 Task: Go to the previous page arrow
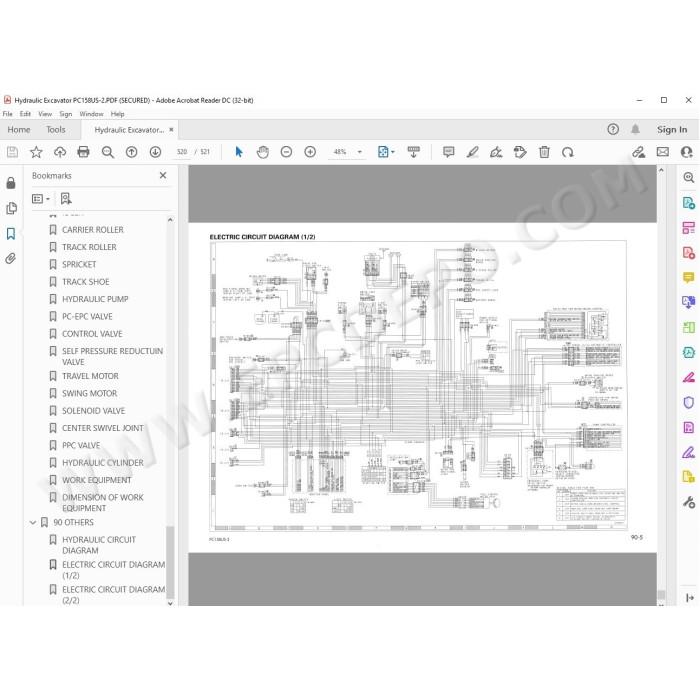pos(131,152)
